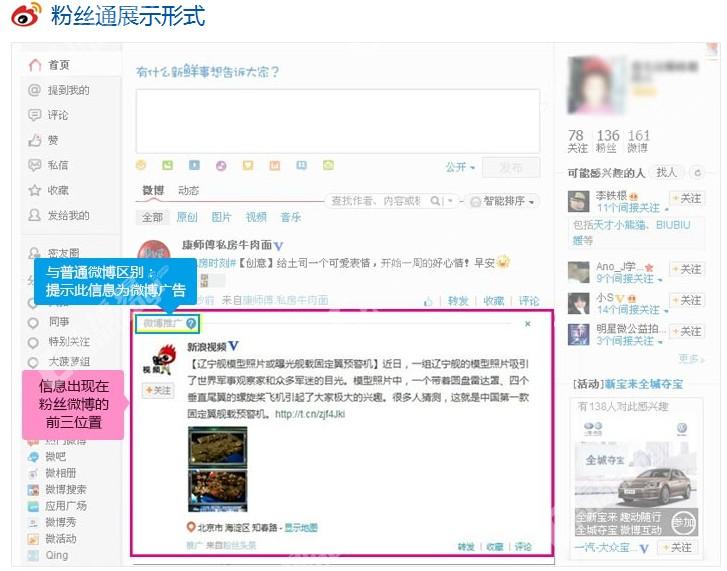Click the purple round icon under compose box

click(221, 165)
